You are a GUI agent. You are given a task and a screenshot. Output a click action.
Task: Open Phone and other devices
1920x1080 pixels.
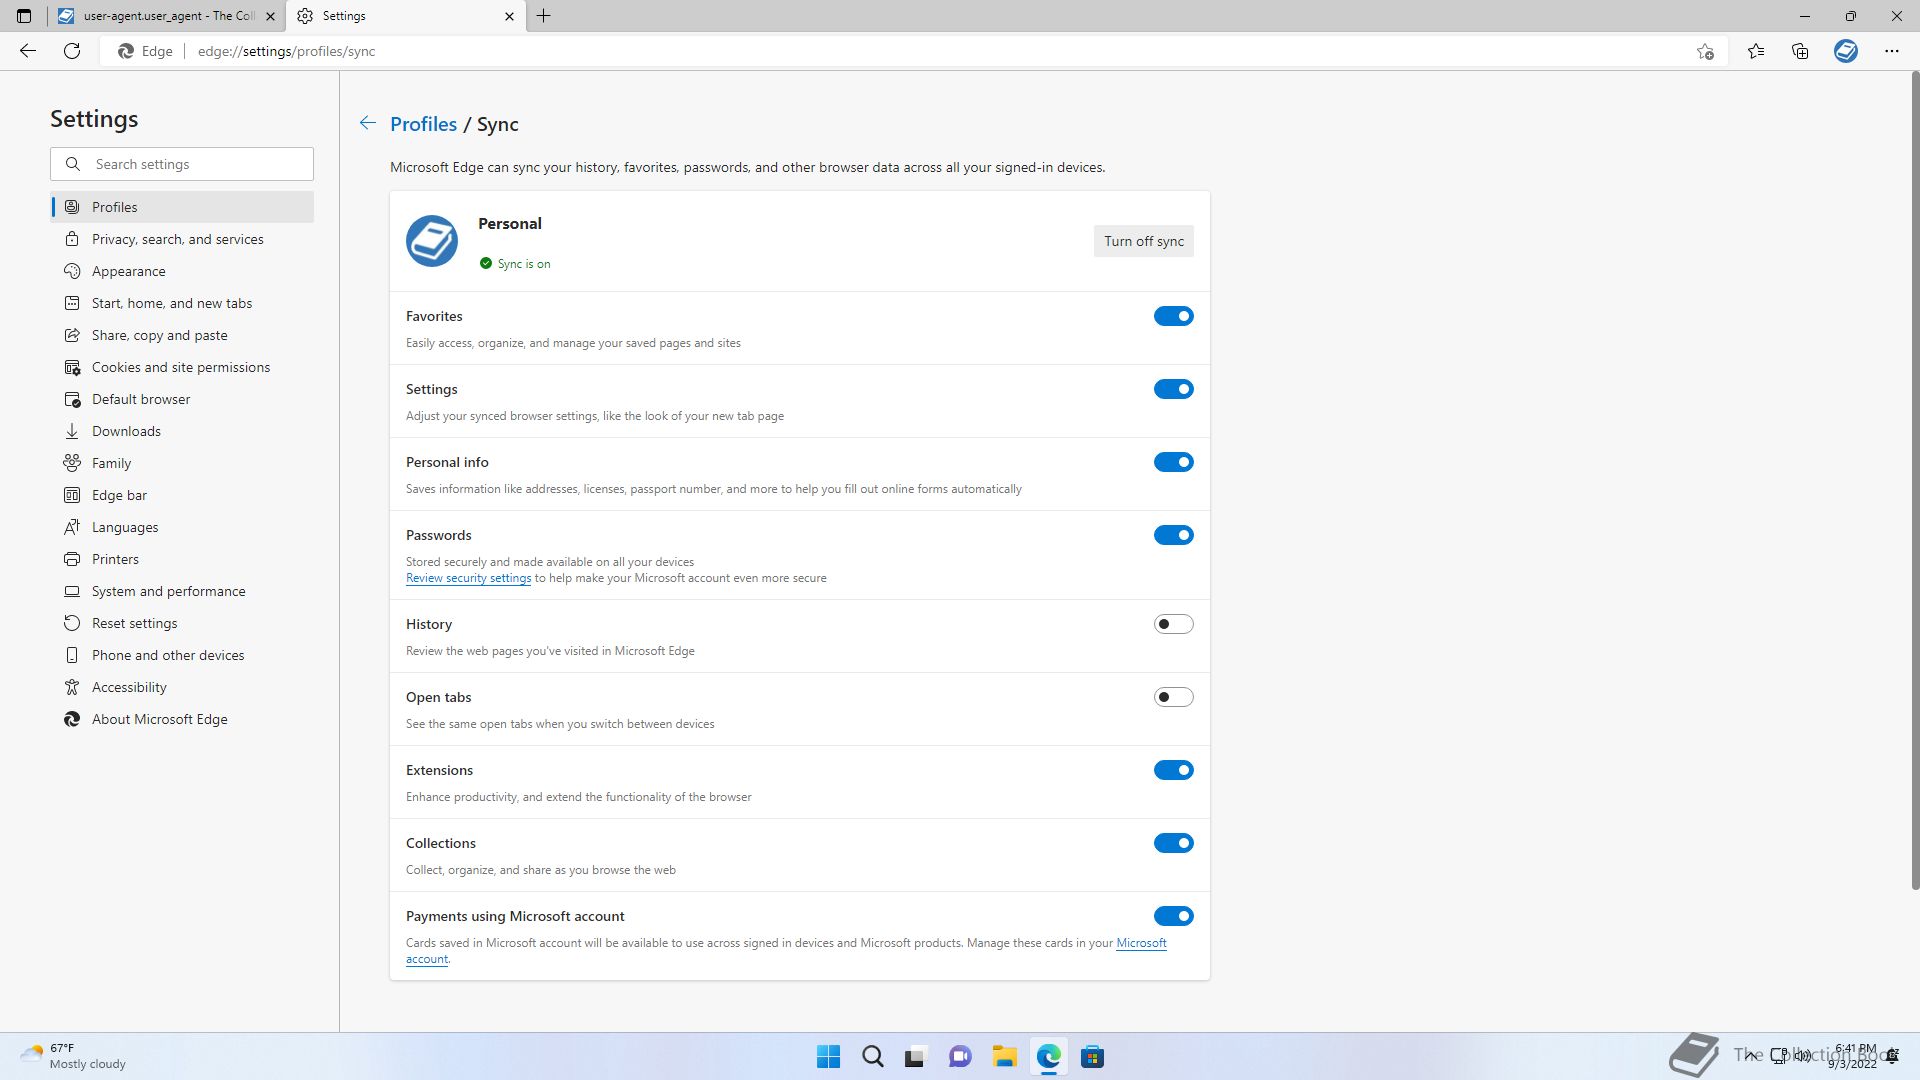coord(182,655)
